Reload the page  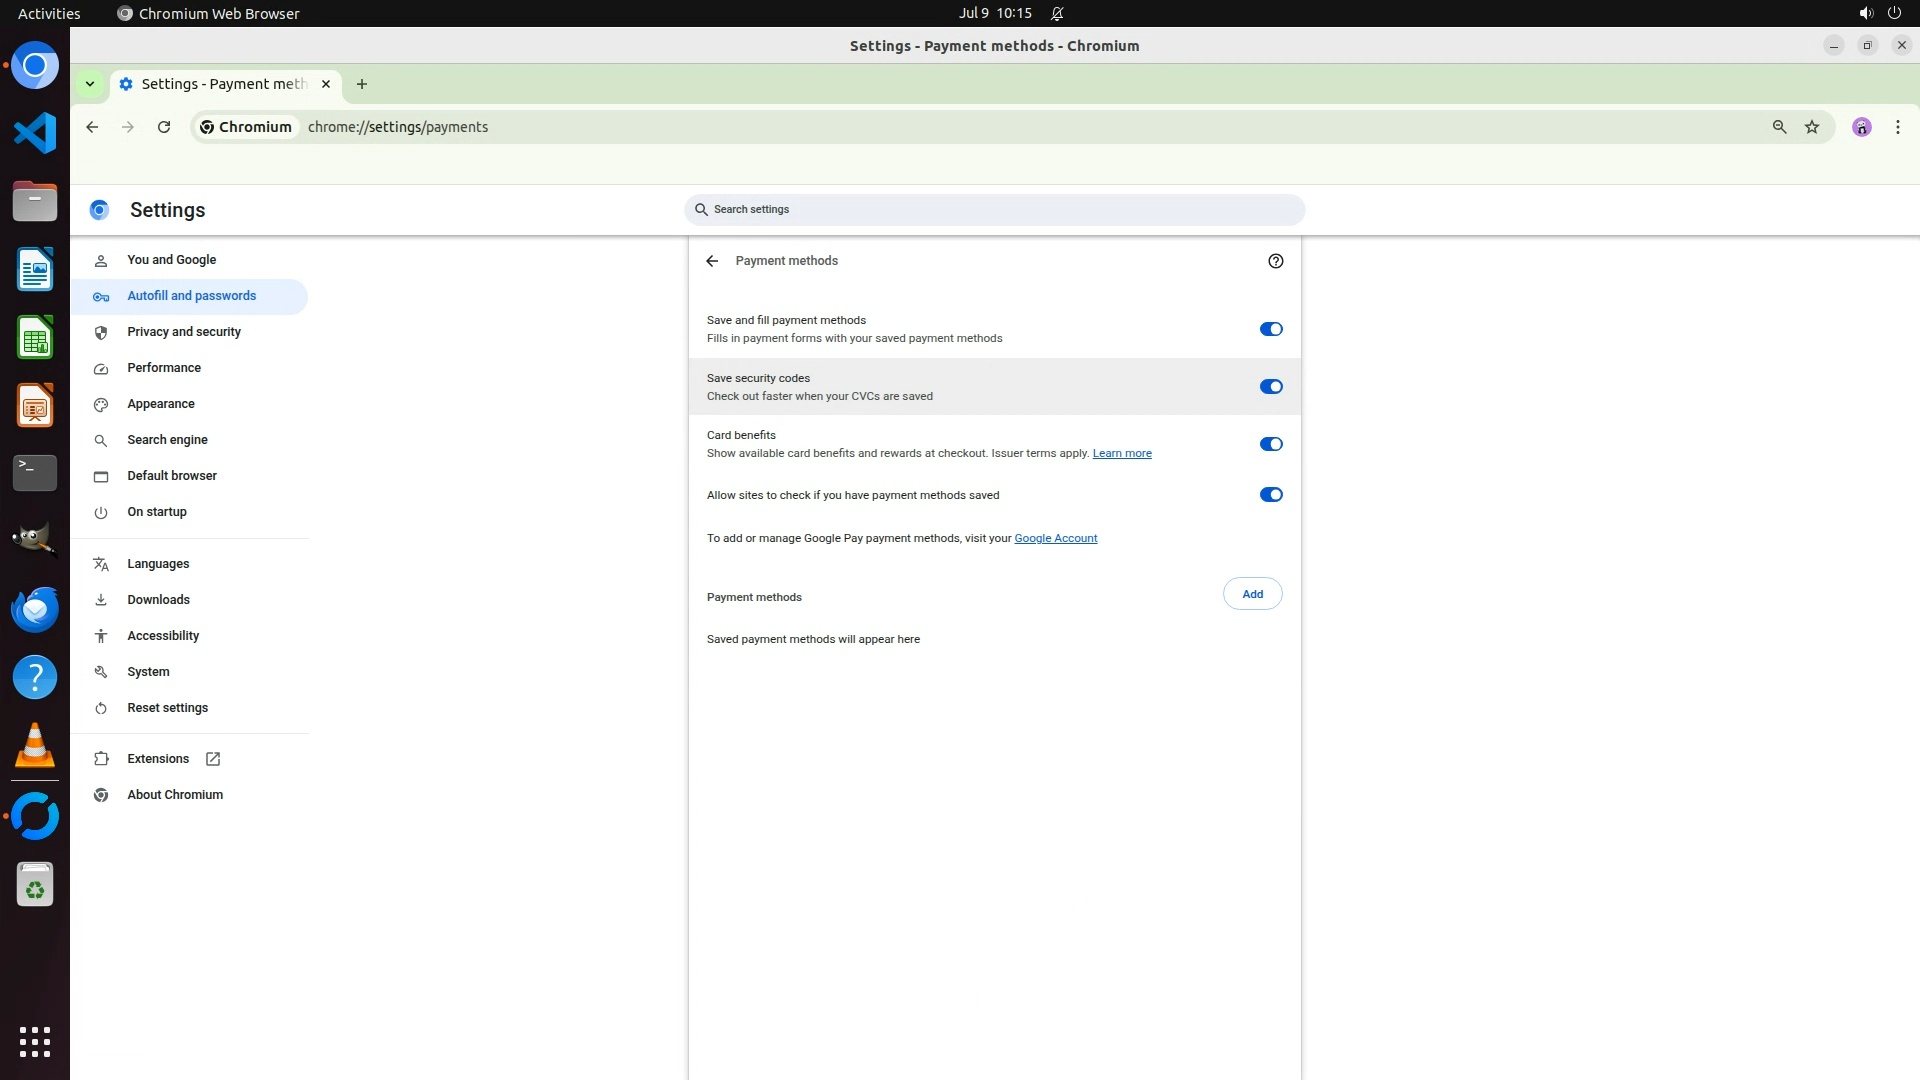[x=164, y=127]
